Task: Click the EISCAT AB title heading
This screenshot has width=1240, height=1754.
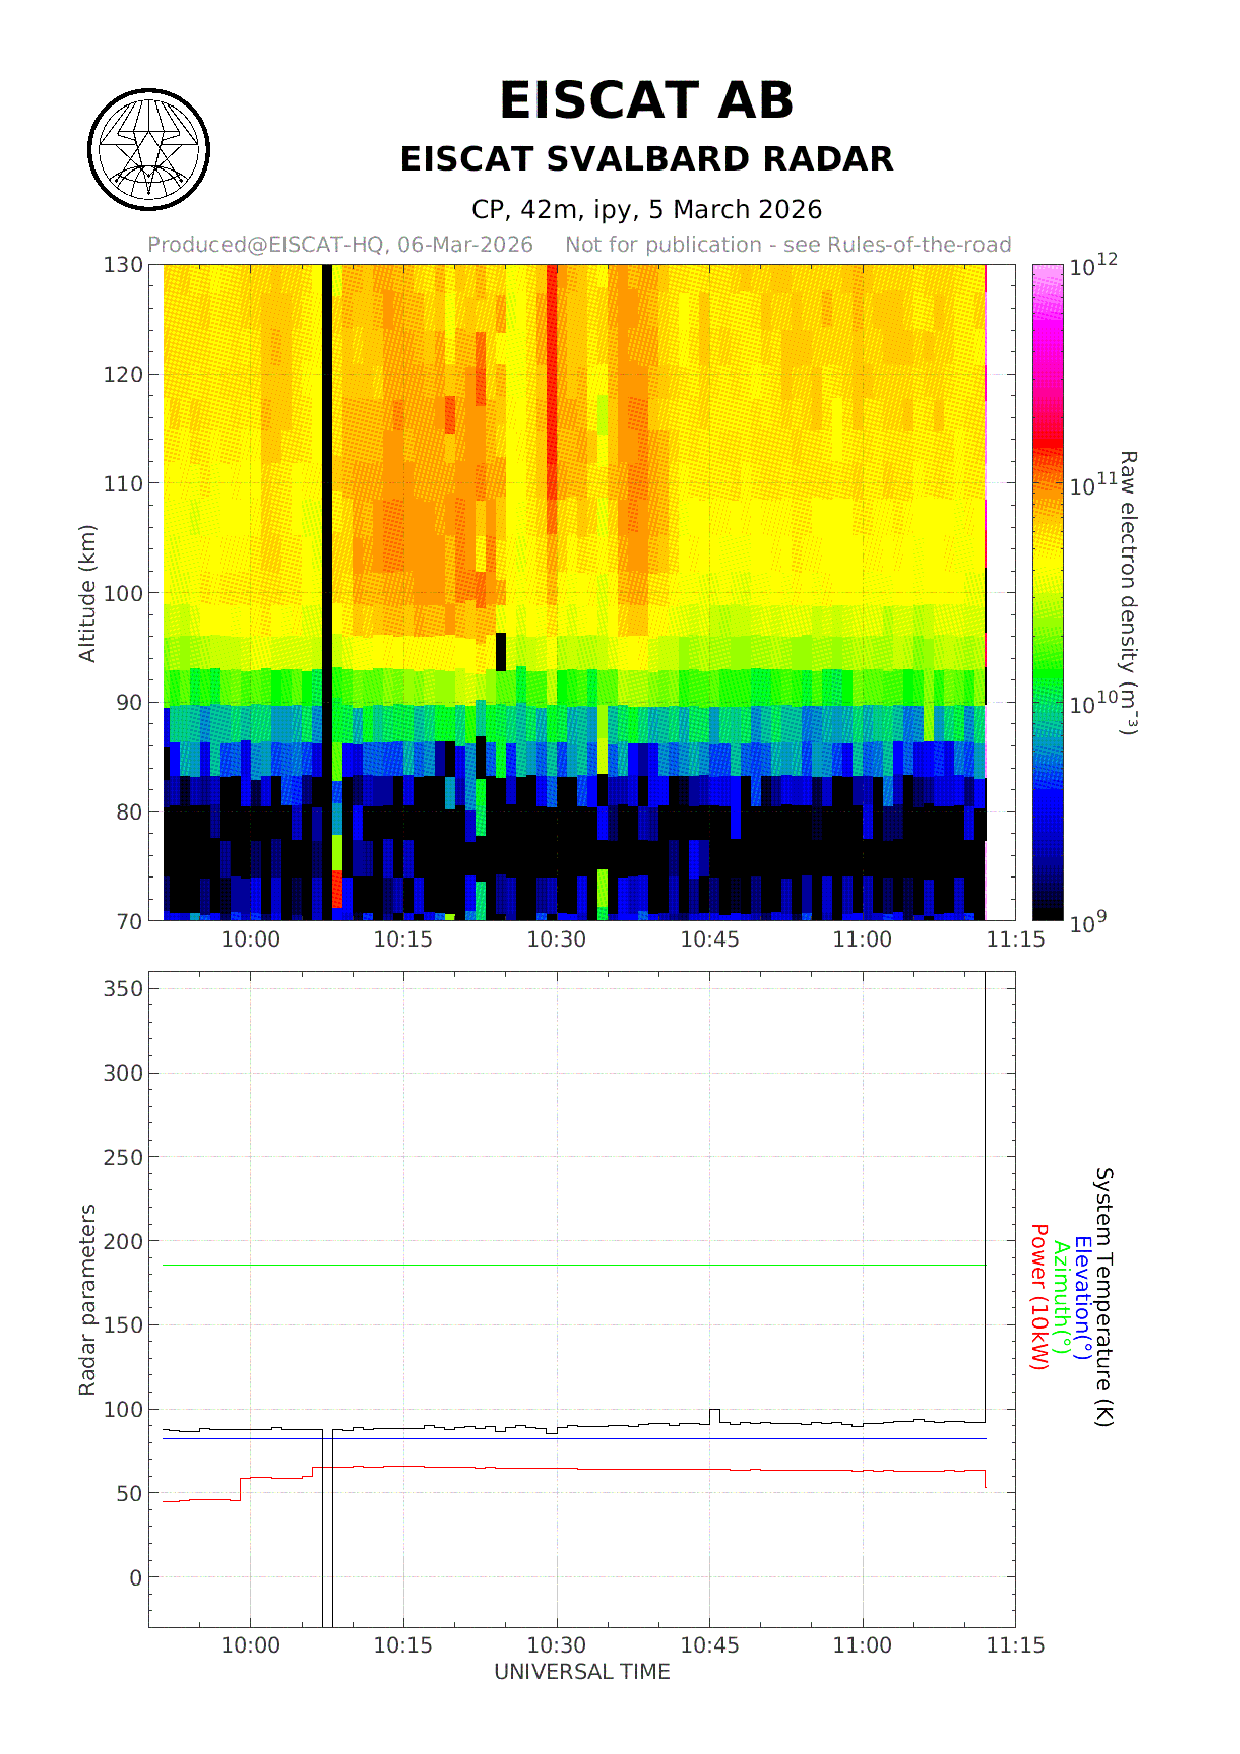Action: click(x=646, y=101)
